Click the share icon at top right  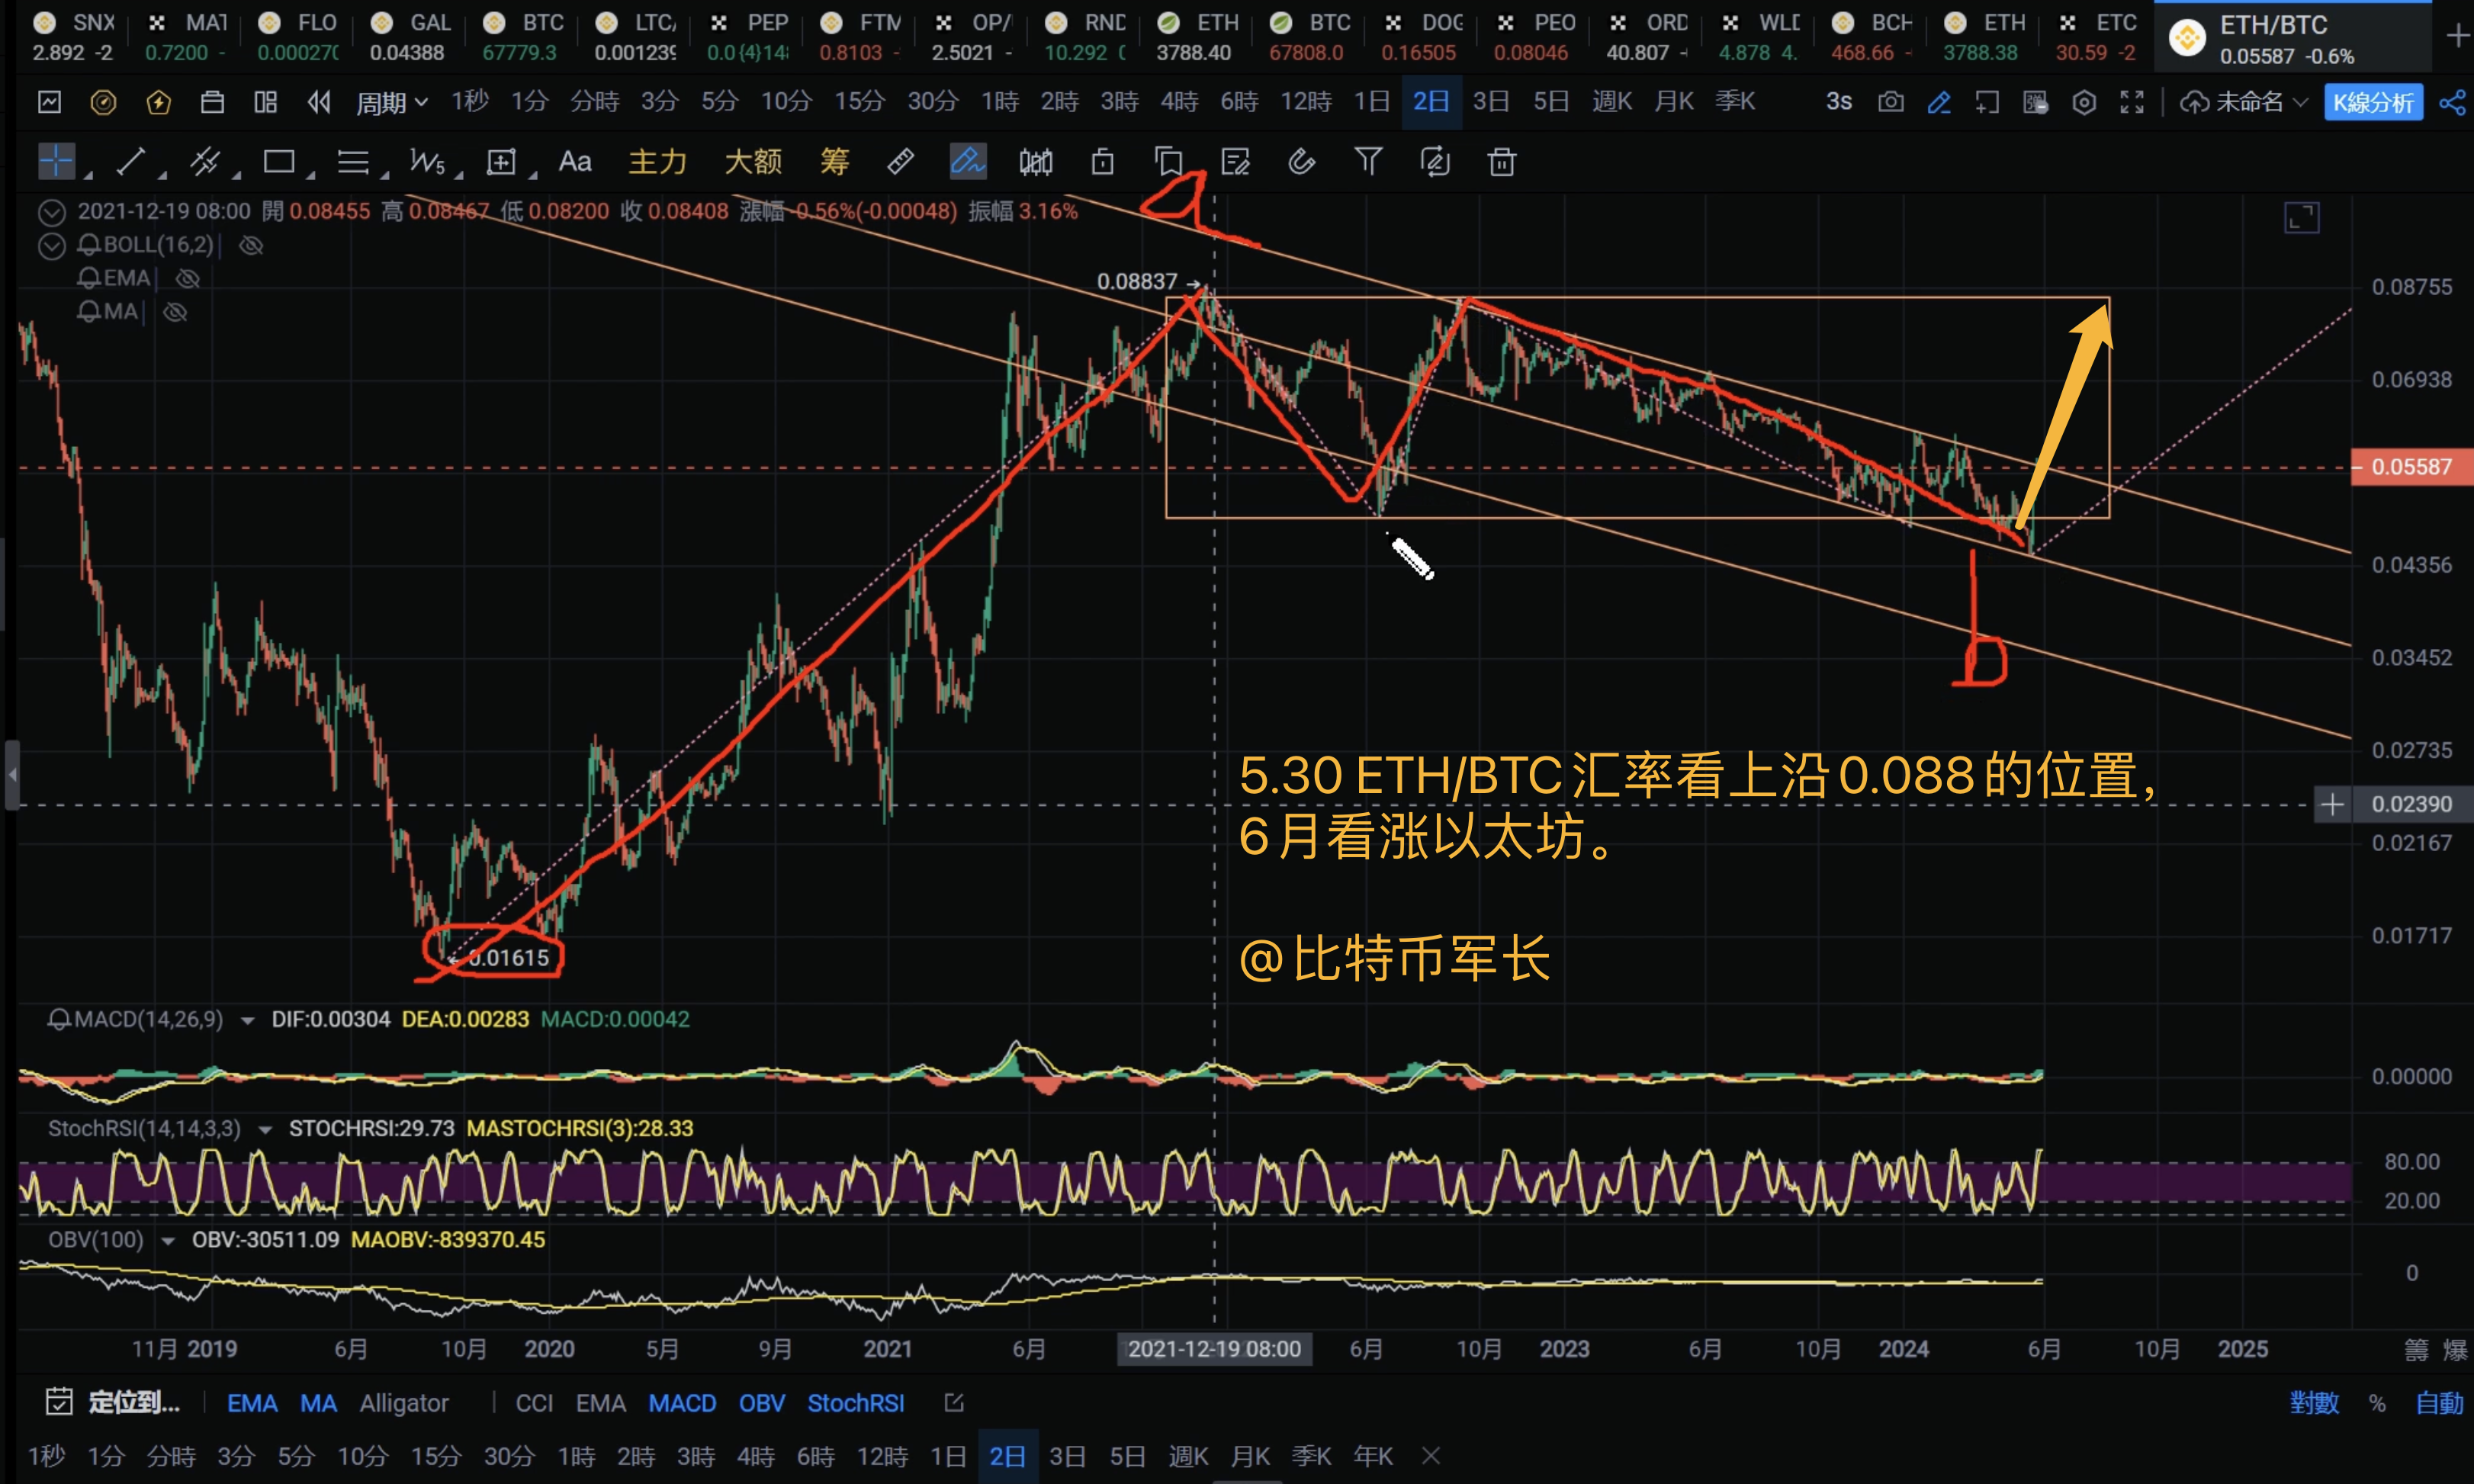[x=2452, y=102]
